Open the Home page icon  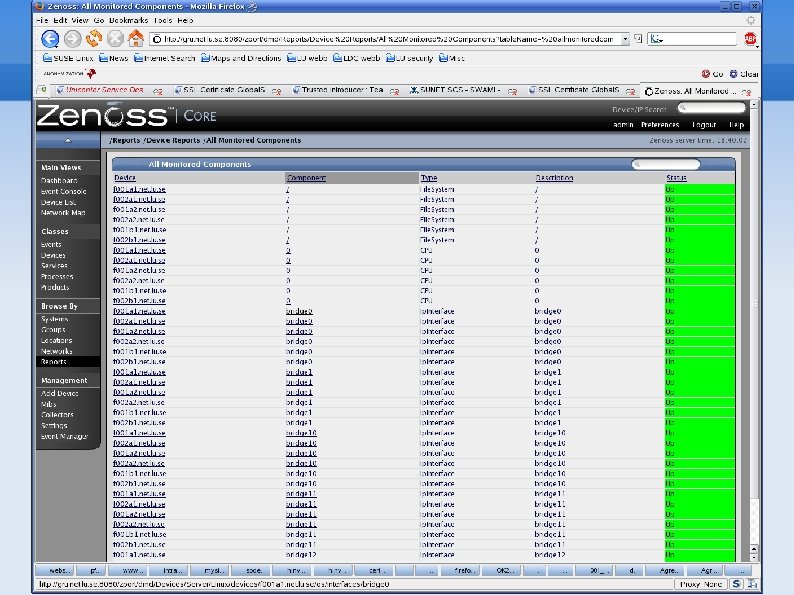coord(136,38)
